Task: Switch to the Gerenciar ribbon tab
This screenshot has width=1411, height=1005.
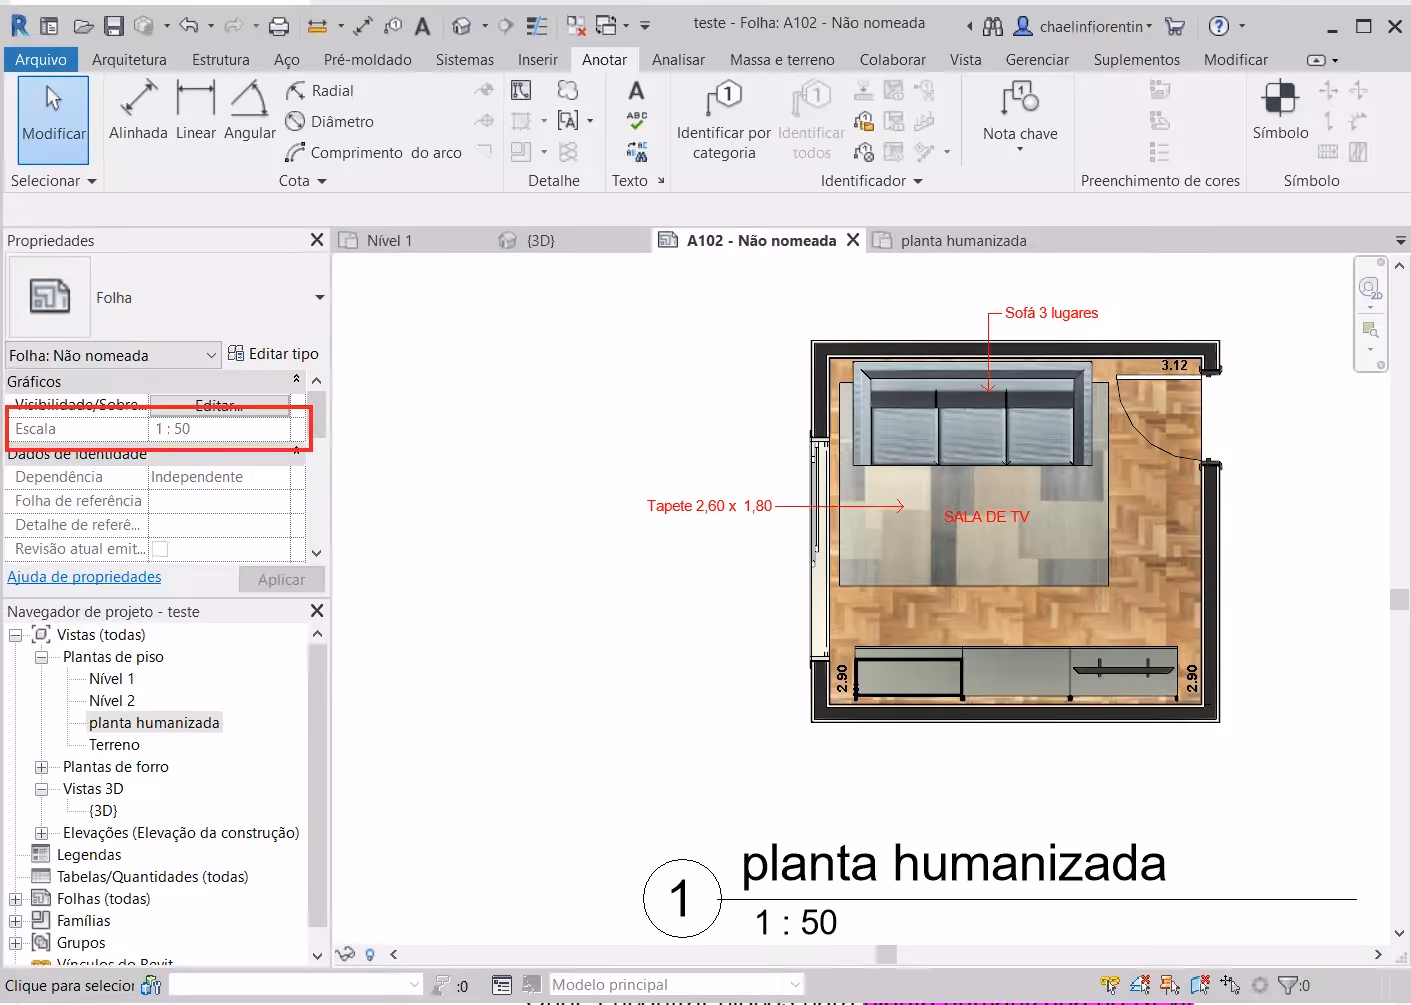Action: [1037, 60]
